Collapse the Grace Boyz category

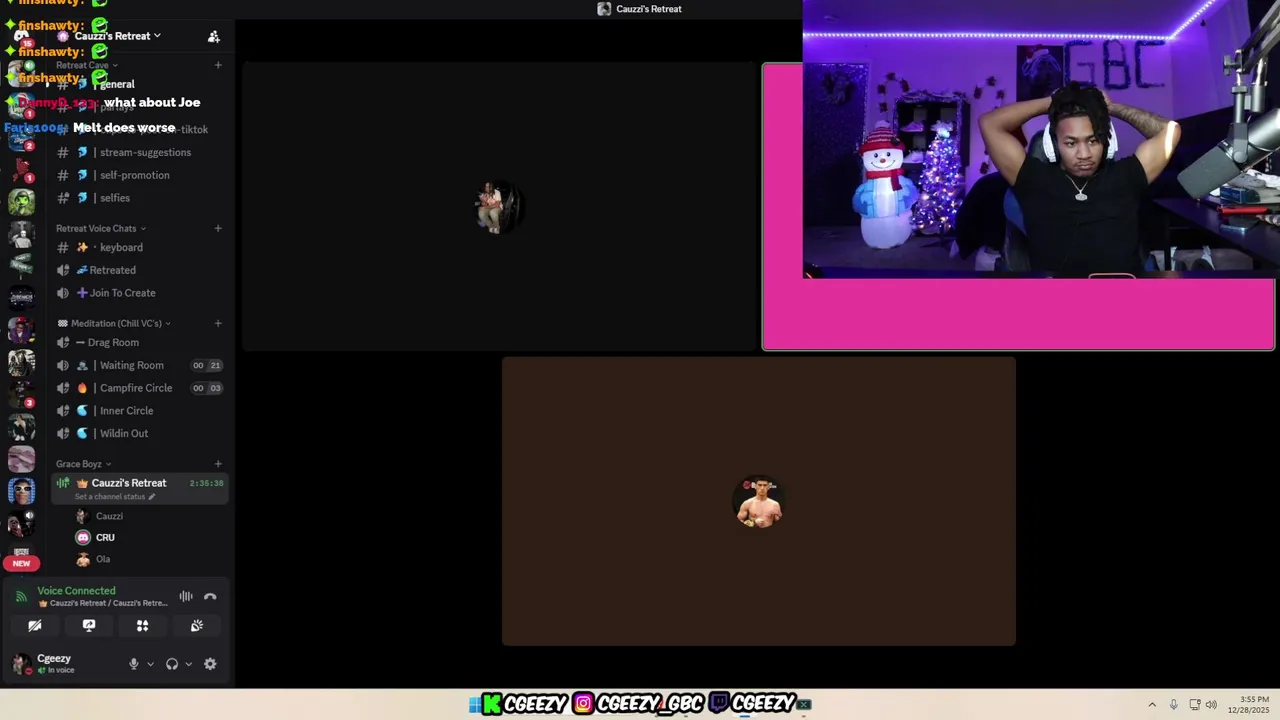point(83,464)
